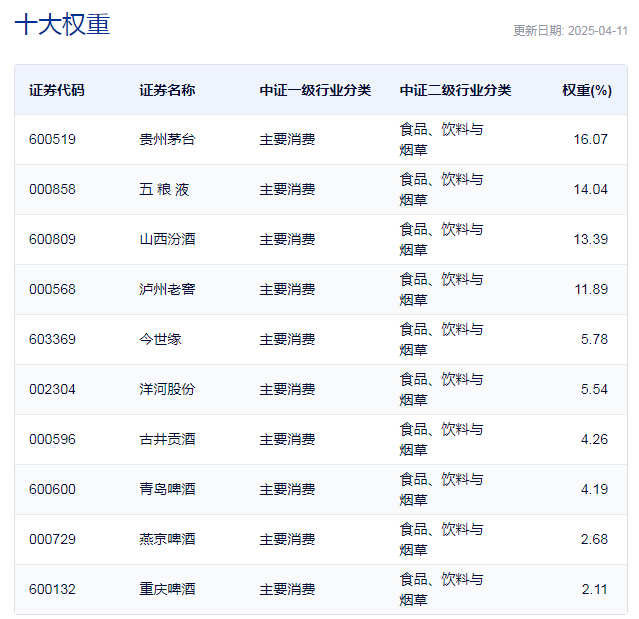The width and height of the screenshot is (639, 619).
Task: Select weight value 13.39
Action: [591, 239]
